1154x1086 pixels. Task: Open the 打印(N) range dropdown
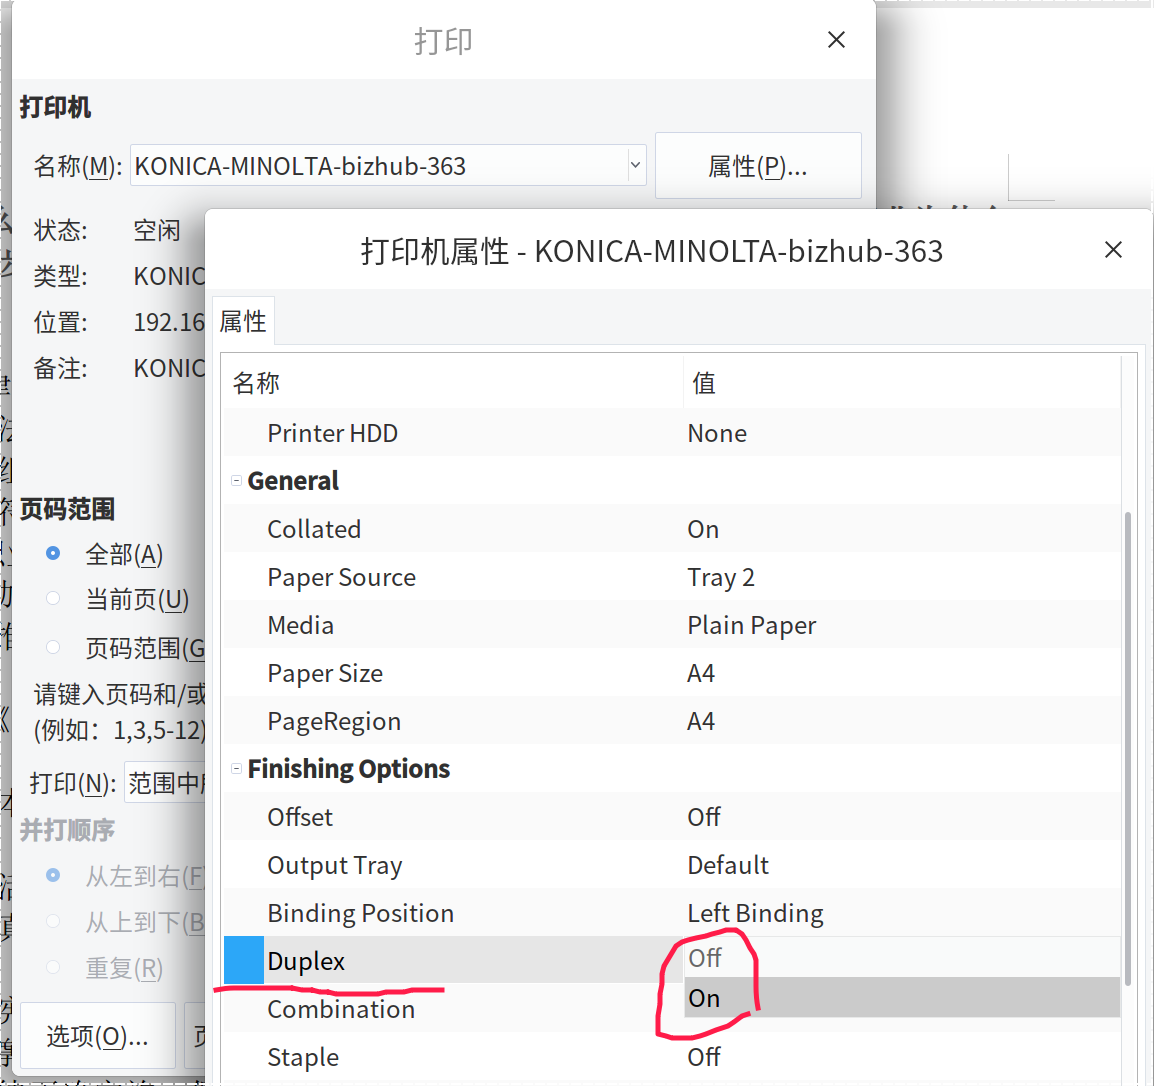pyautogui.click(x=165, y=783)
